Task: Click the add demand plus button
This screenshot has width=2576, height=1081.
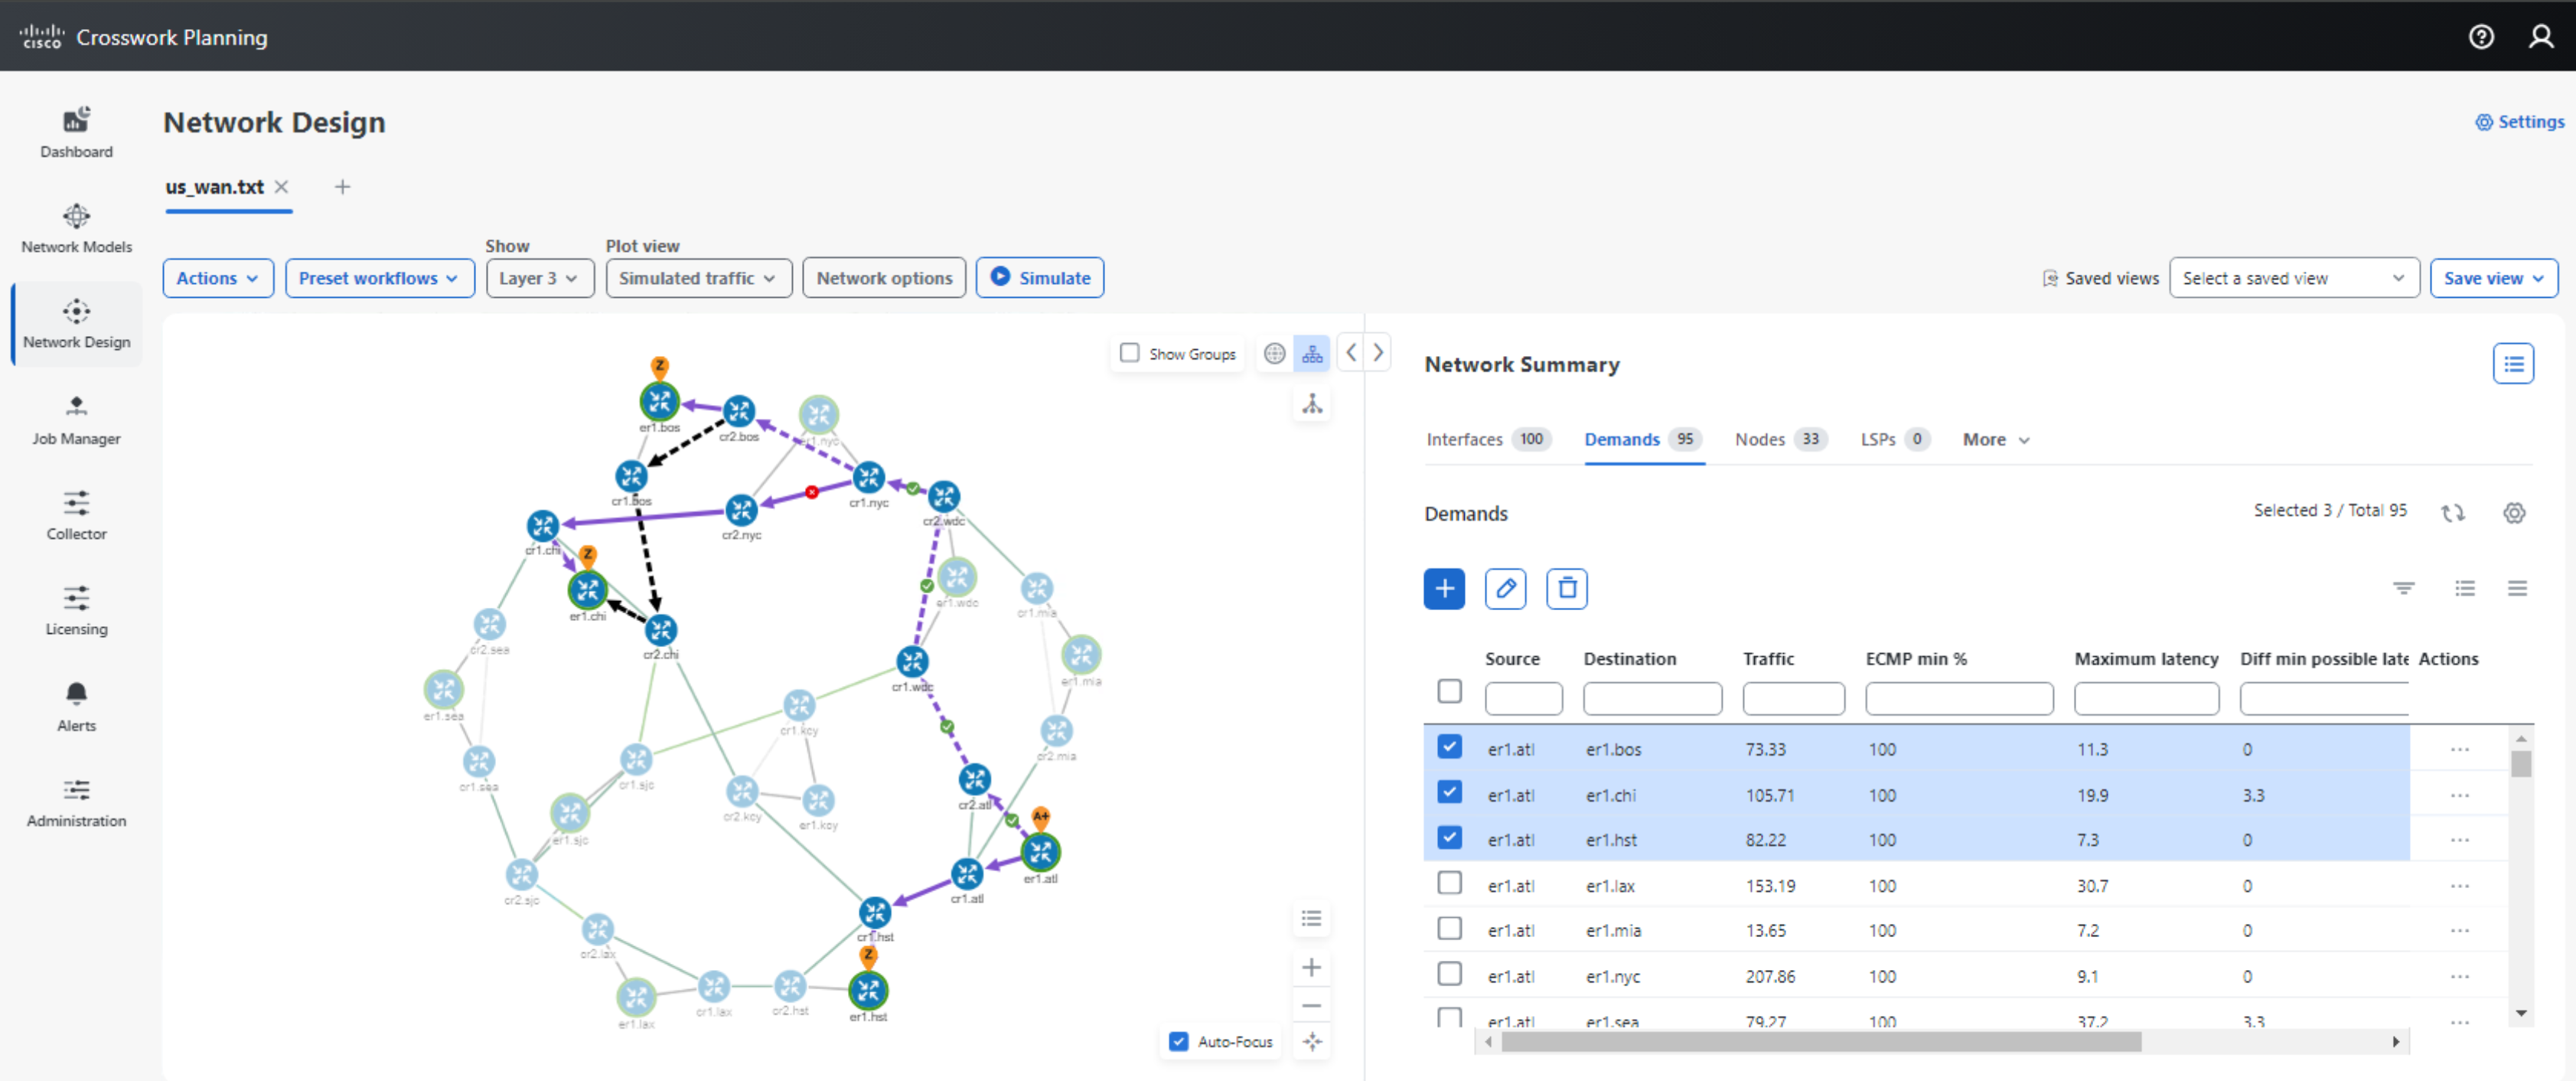Action: 1443,588
